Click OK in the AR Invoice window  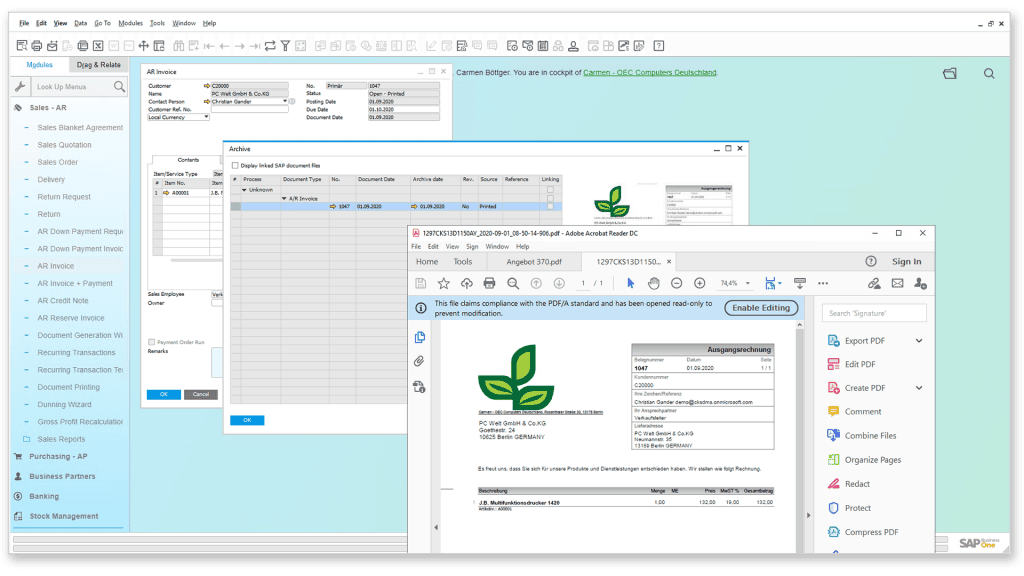point(164,394)
